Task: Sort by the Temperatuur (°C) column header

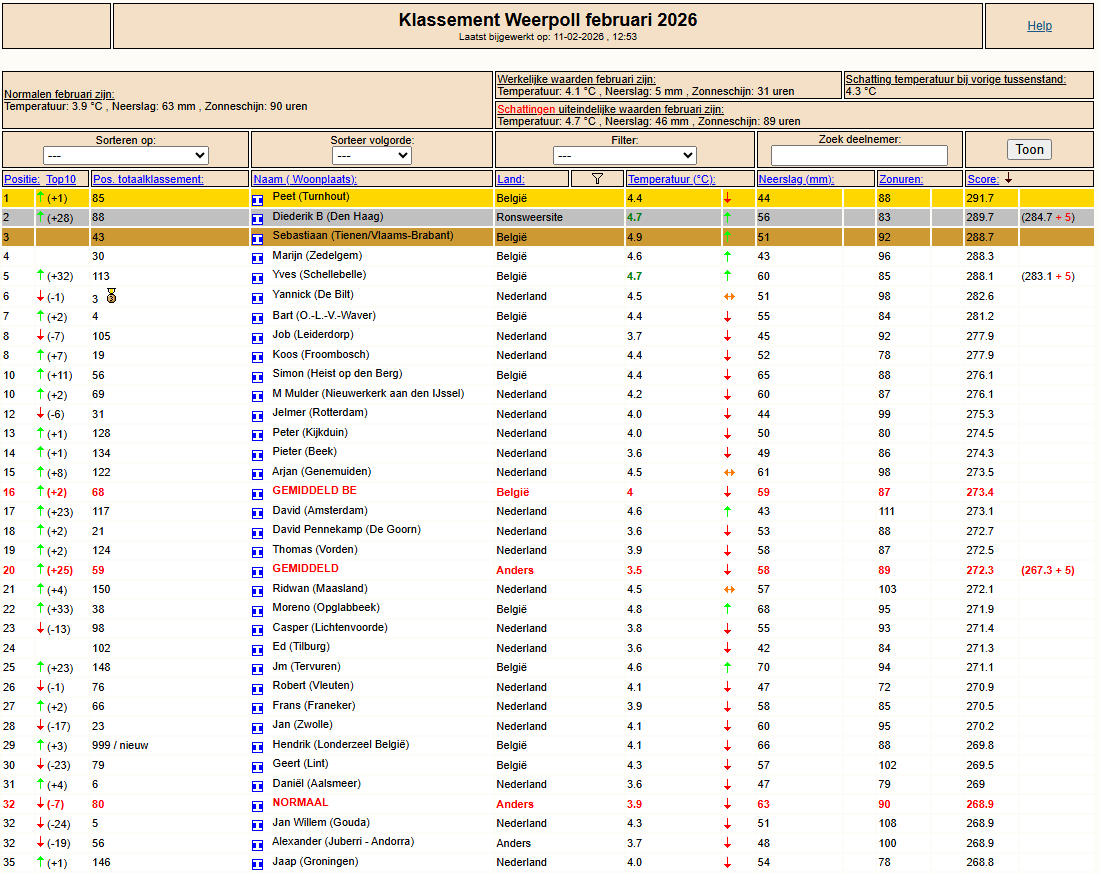Action: click(x=671, y=180)
